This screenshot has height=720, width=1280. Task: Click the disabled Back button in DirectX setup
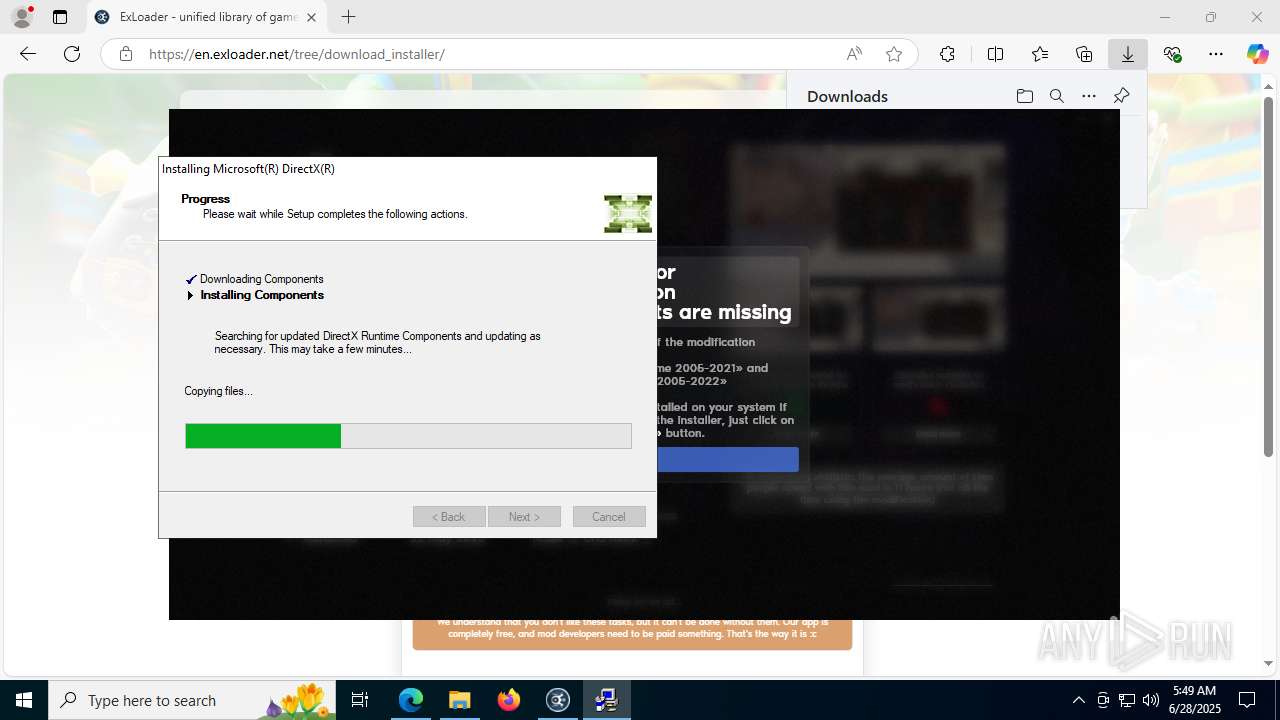pos(449,517)
